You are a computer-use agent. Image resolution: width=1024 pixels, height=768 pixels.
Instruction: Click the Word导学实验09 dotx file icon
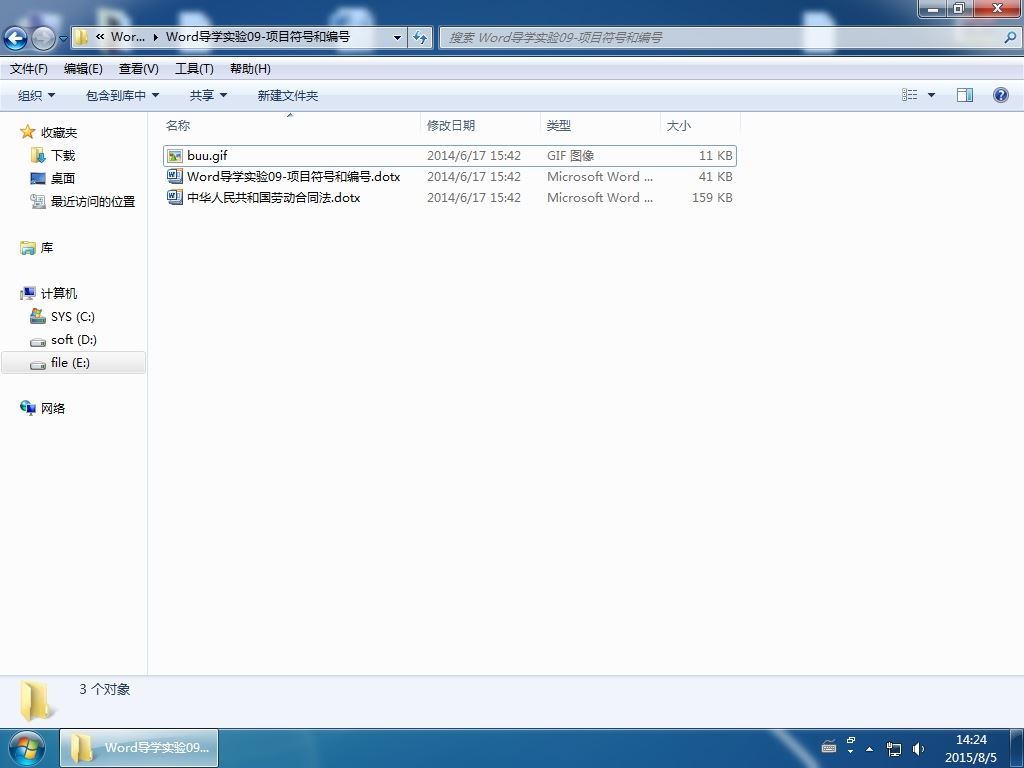click(174, 176)
